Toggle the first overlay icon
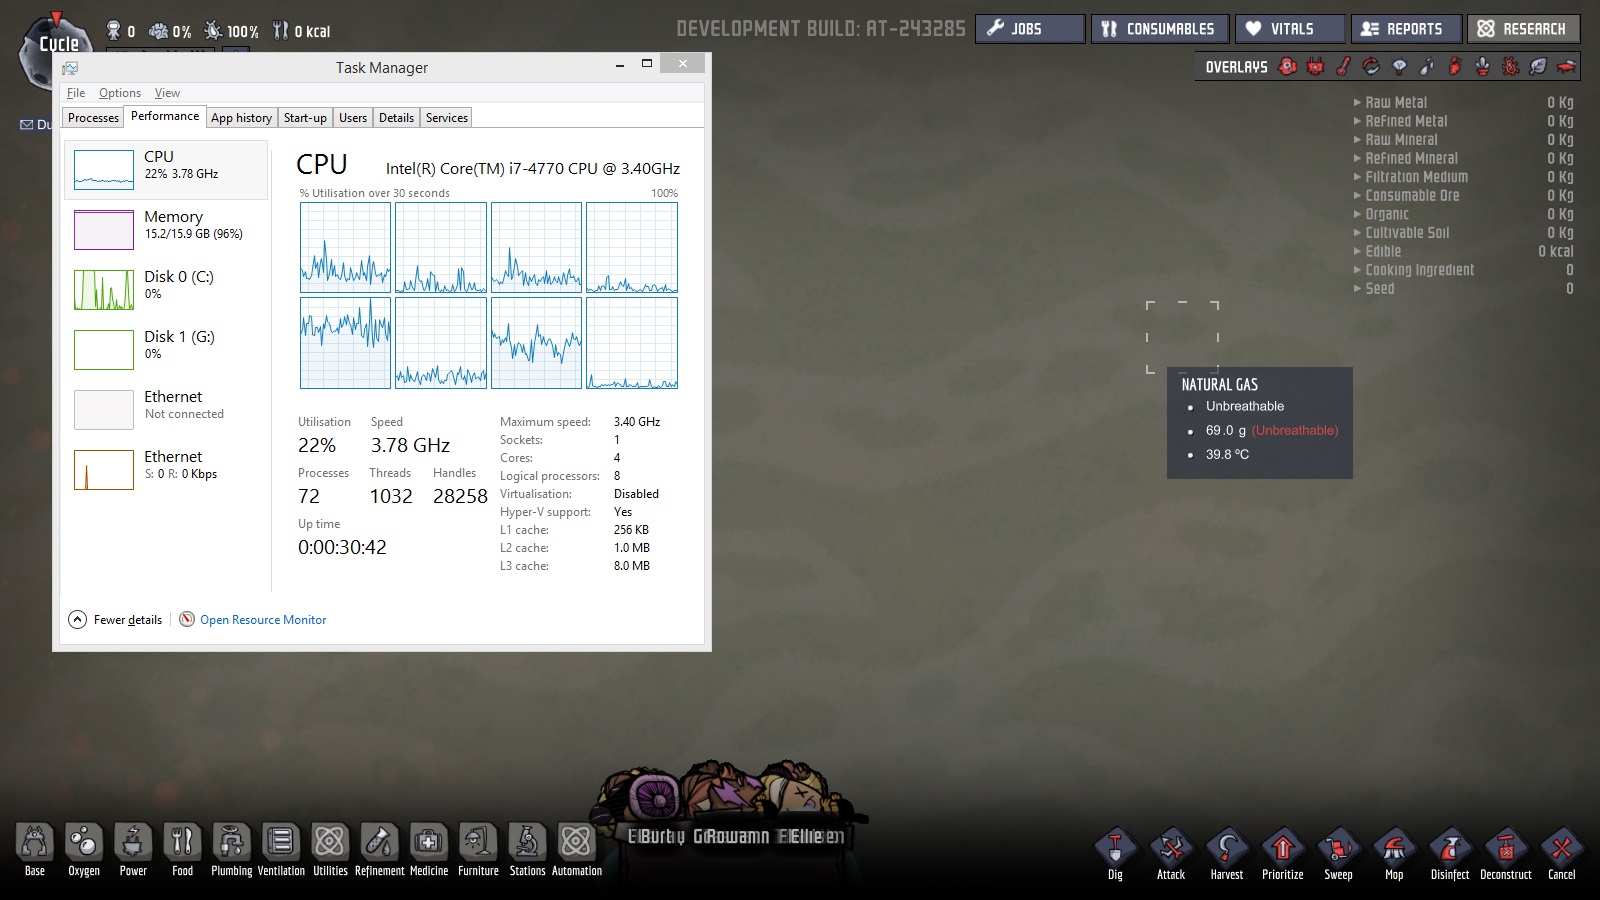The width and height of the screenshot is (1600, 900). 1288,67
